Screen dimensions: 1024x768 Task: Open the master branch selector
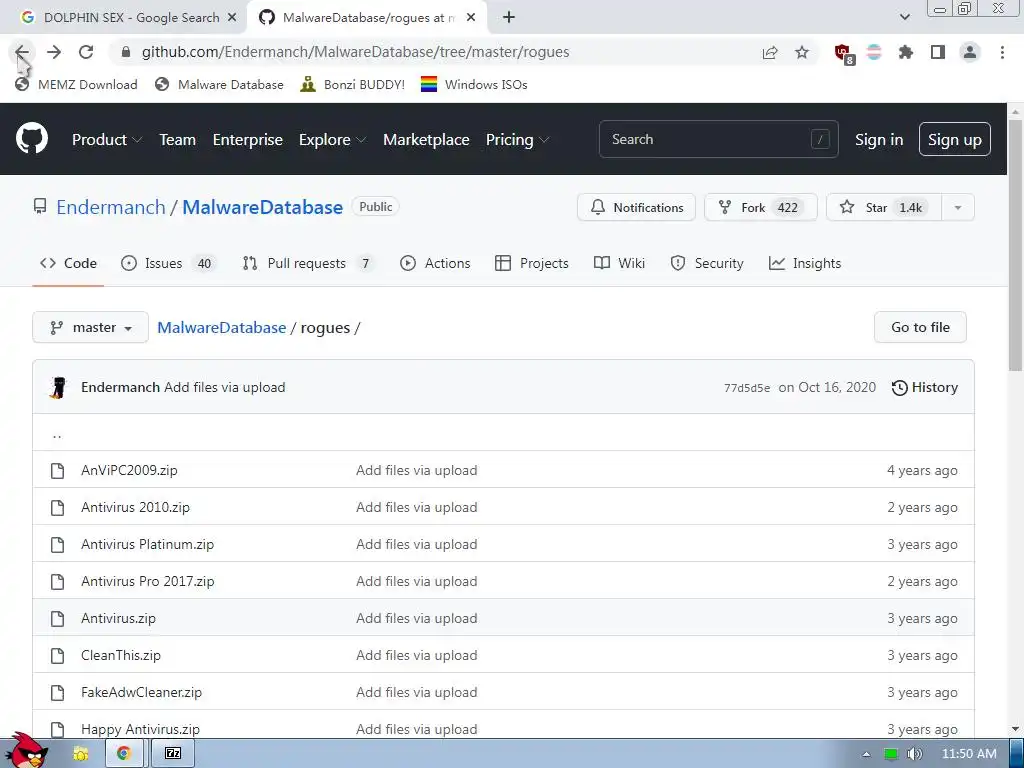[x=90, y=327]
